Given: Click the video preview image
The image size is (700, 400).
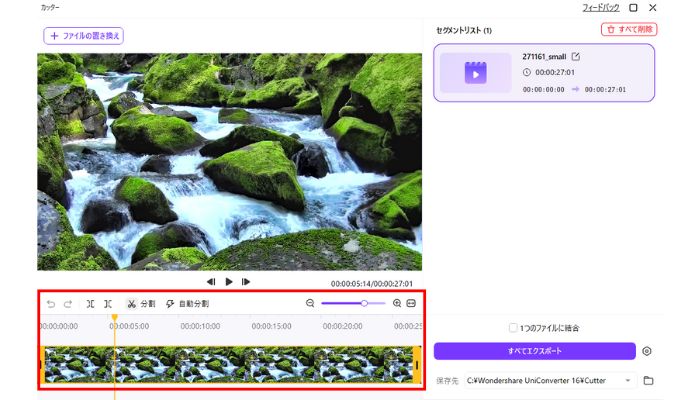Looking at the screenshot, I should coord(229,162).
